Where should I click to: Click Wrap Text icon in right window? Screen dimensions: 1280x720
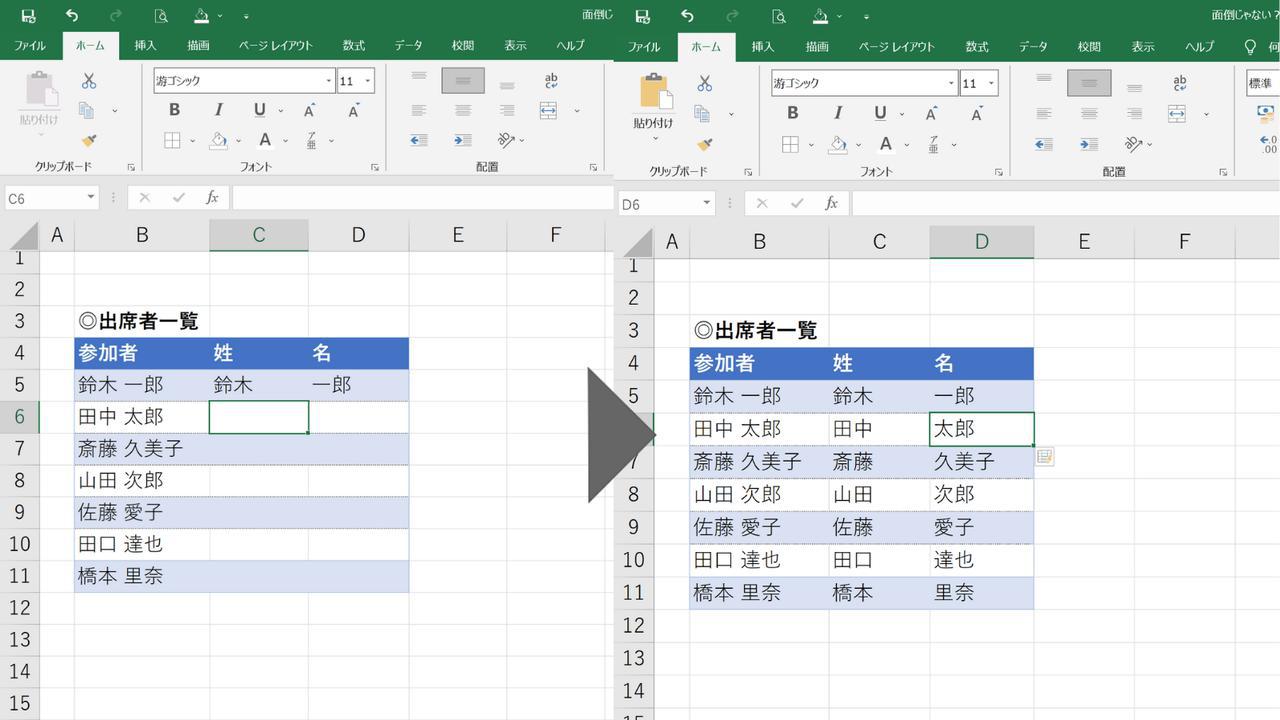tap(1180, 84)
